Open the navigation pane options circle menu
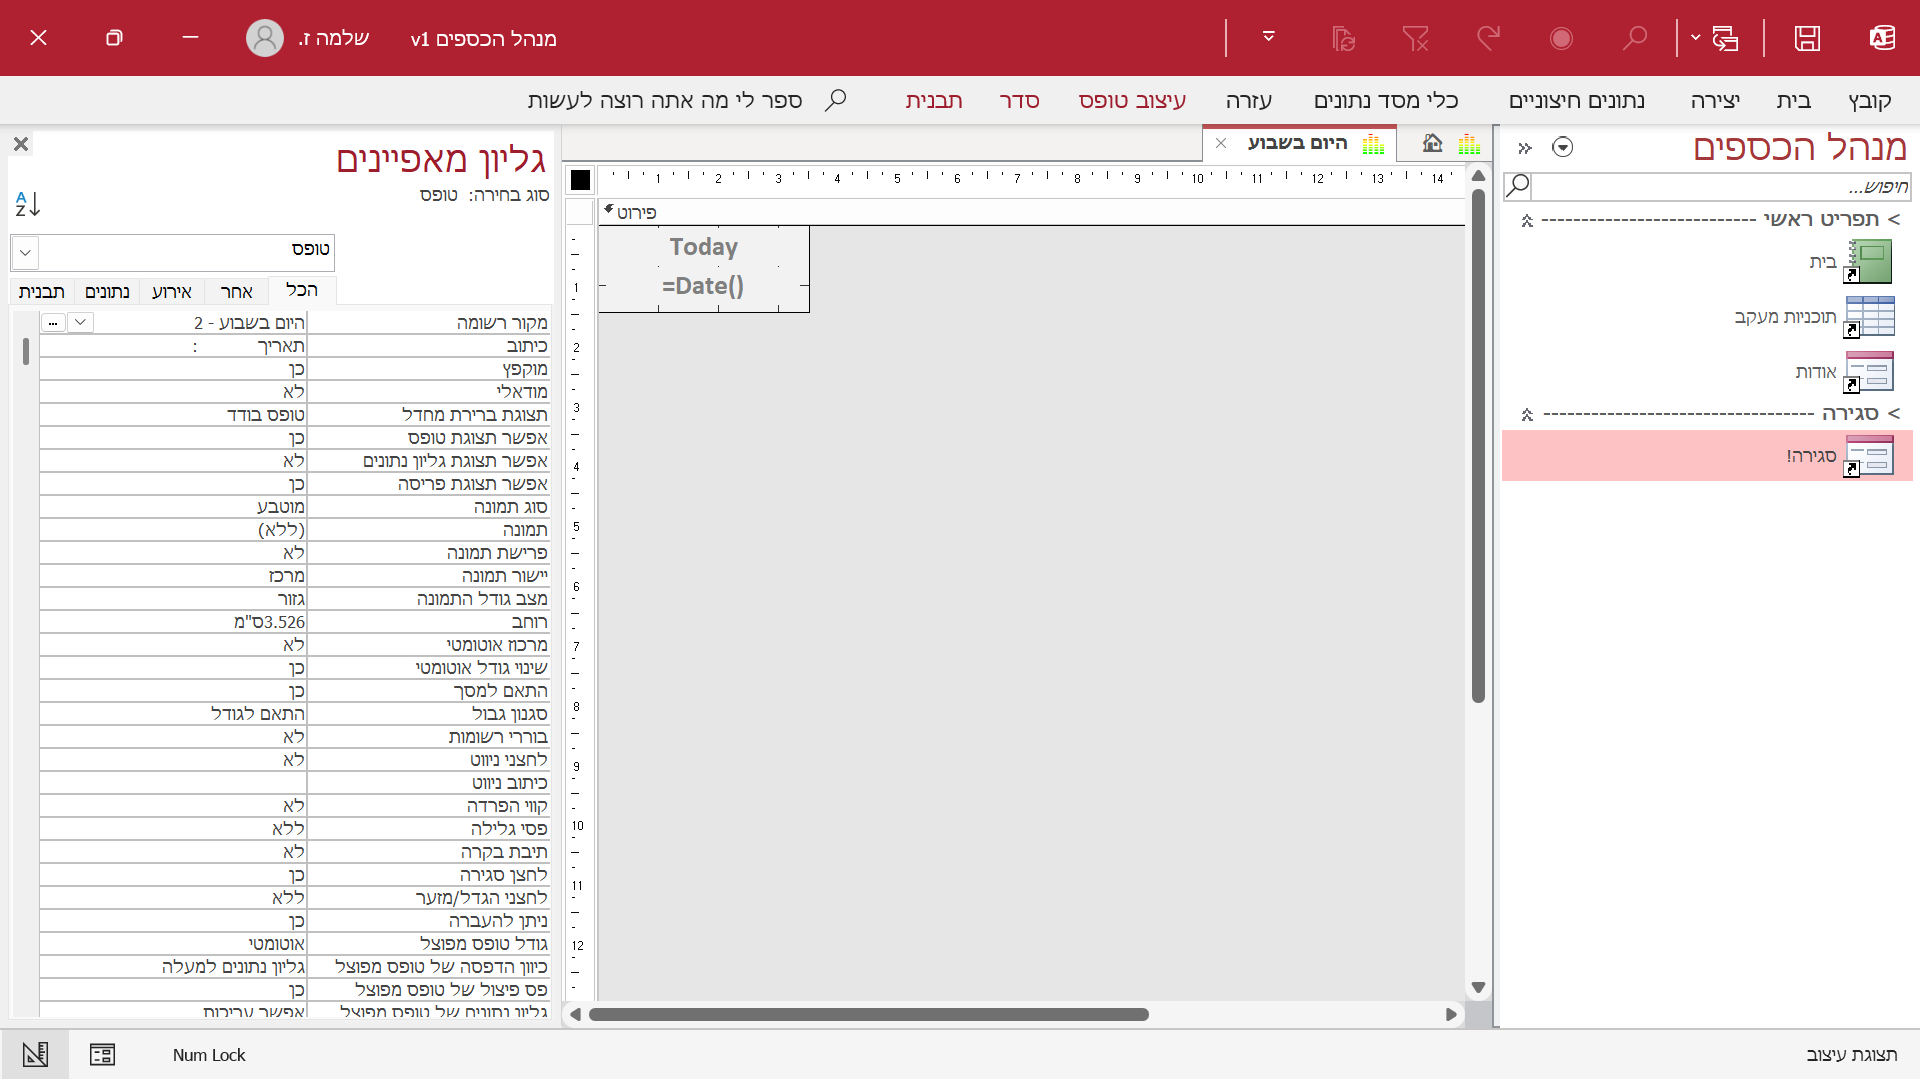This screenshot has width=1920, height=1080. [1562, 148]
